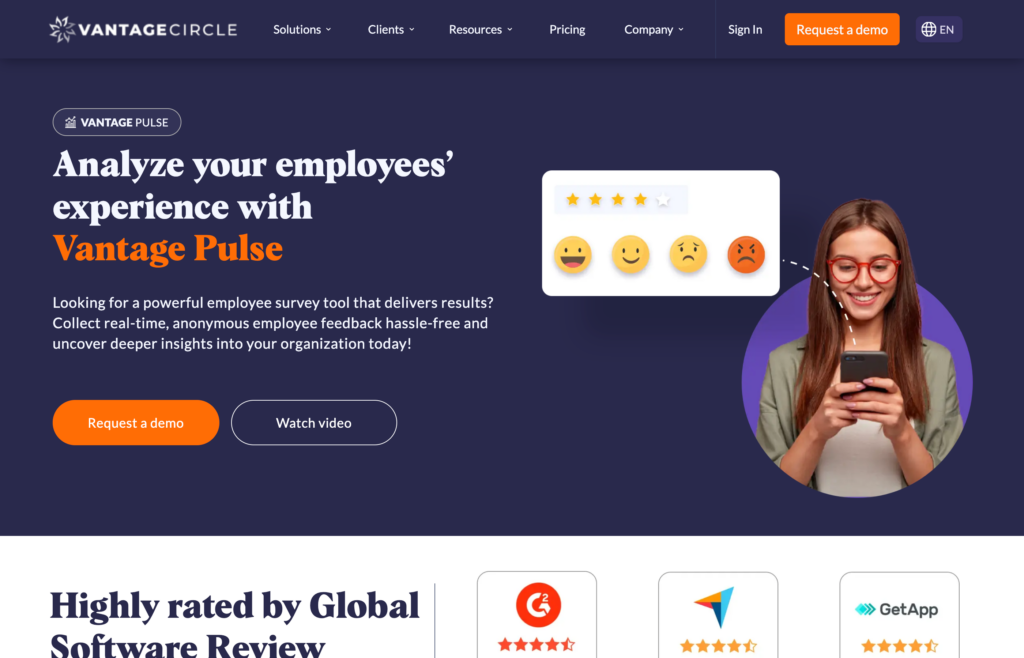1024x658 pixels.
Task: Select the sad worried emoji face
Action: click(688, 254)
